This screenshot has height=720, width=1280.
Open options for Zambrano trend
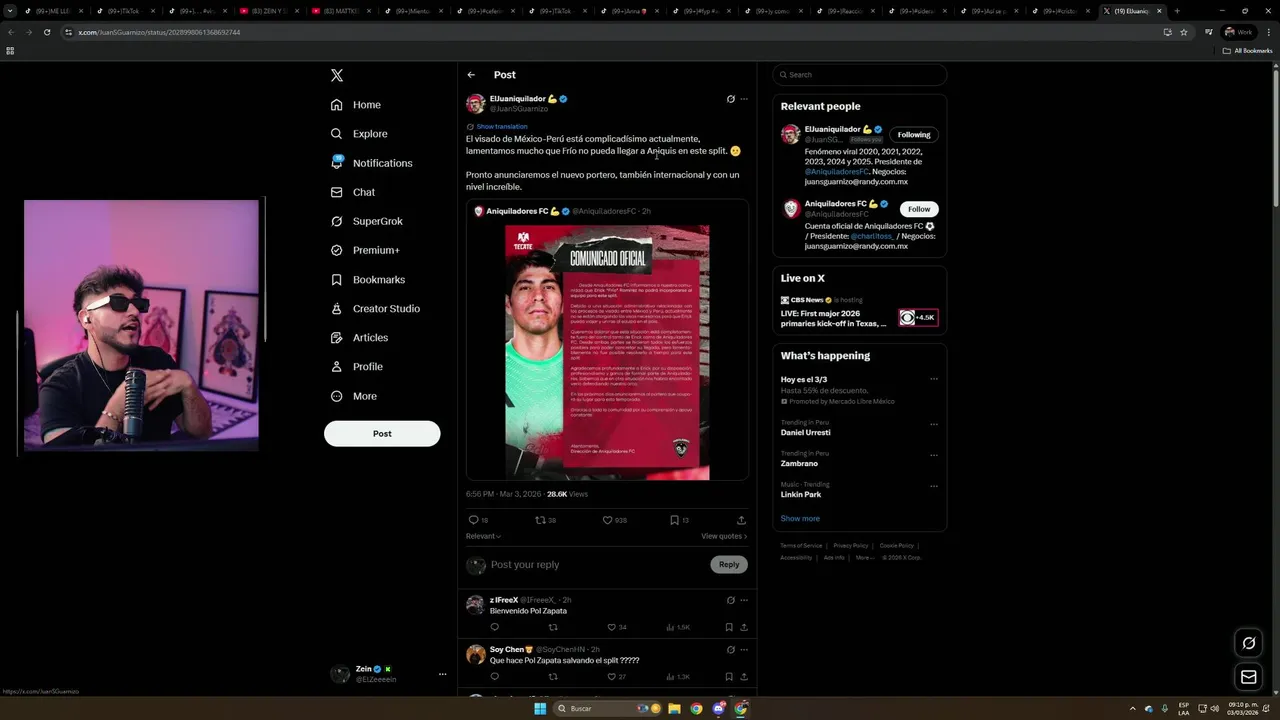[x=934, y=455]
